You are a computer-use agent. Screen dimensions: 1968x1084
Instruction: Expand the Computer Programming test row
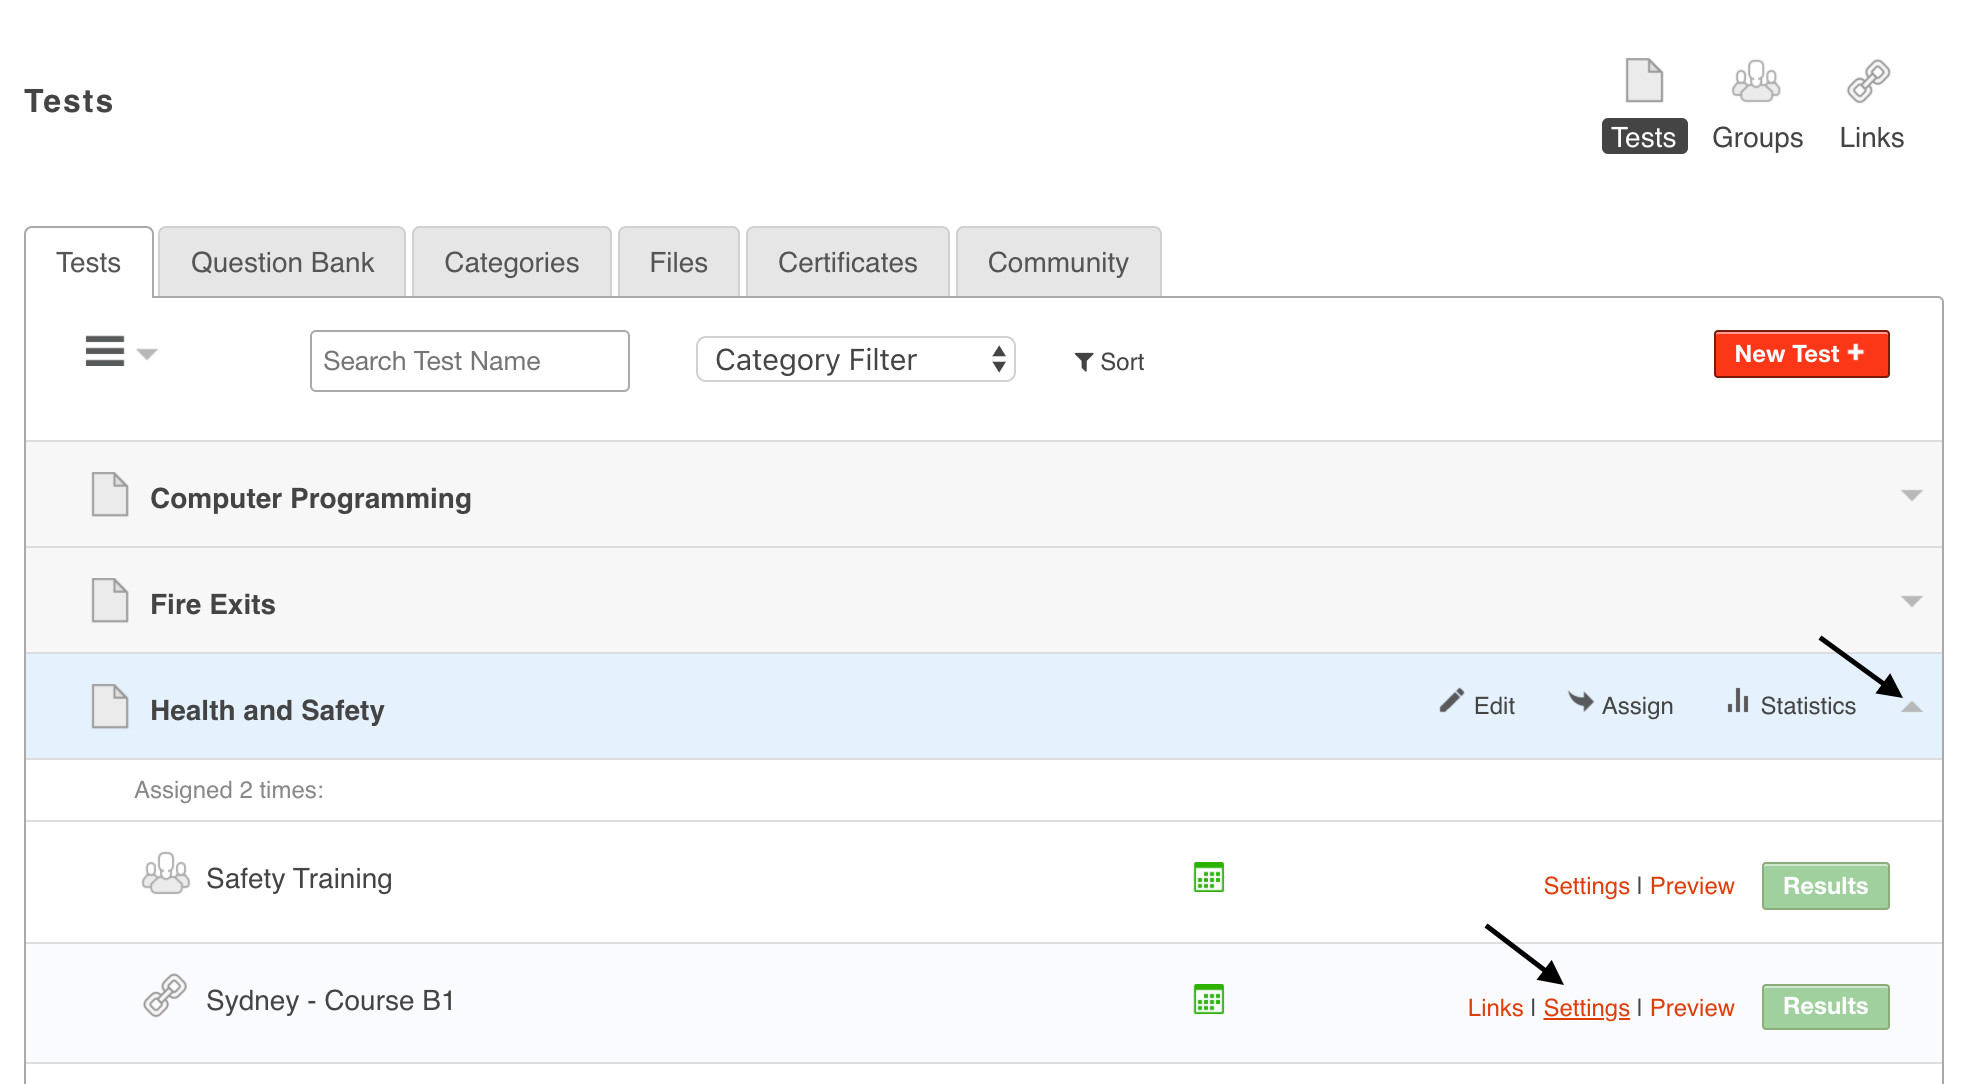(1911, 496)
